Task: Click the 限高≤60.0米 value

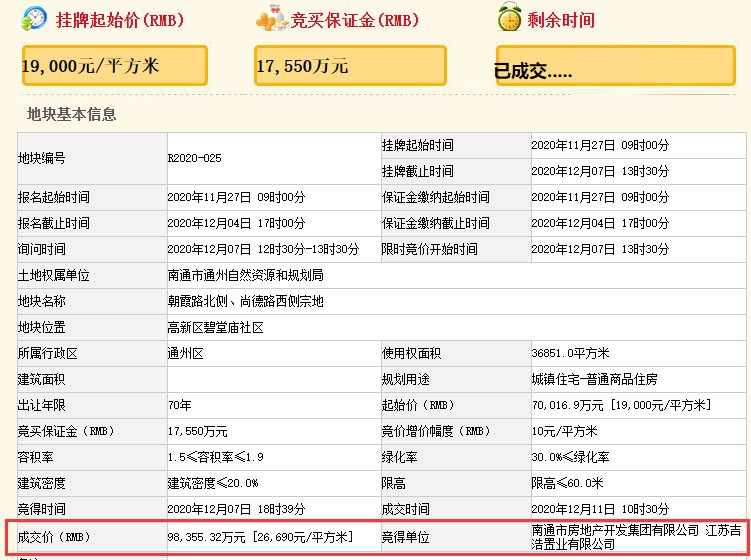Action: pyautogui.click(x=568, y=483)
